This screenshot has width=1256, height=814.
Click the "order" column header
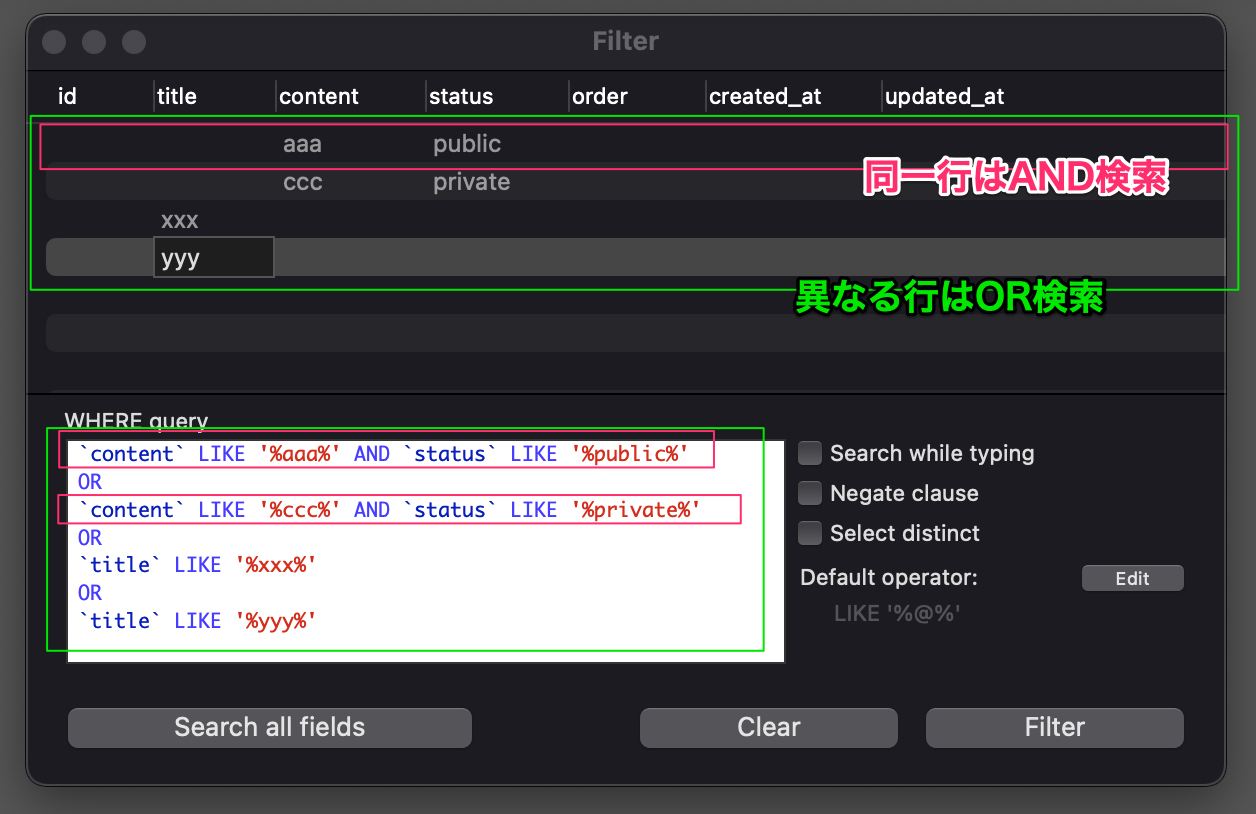point(600,96)
